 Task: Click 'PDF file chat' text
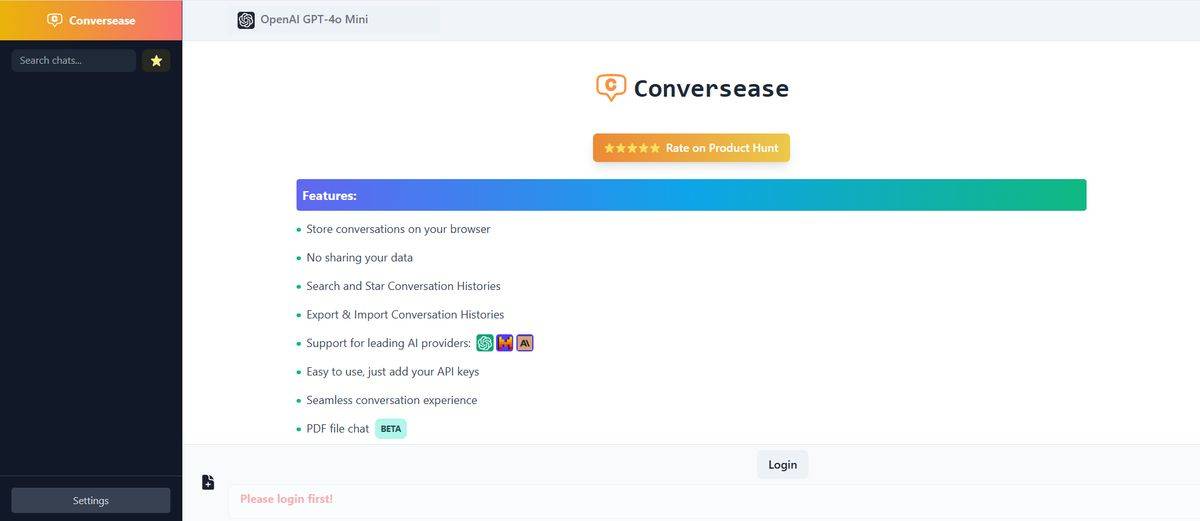[x=338, y=429]
